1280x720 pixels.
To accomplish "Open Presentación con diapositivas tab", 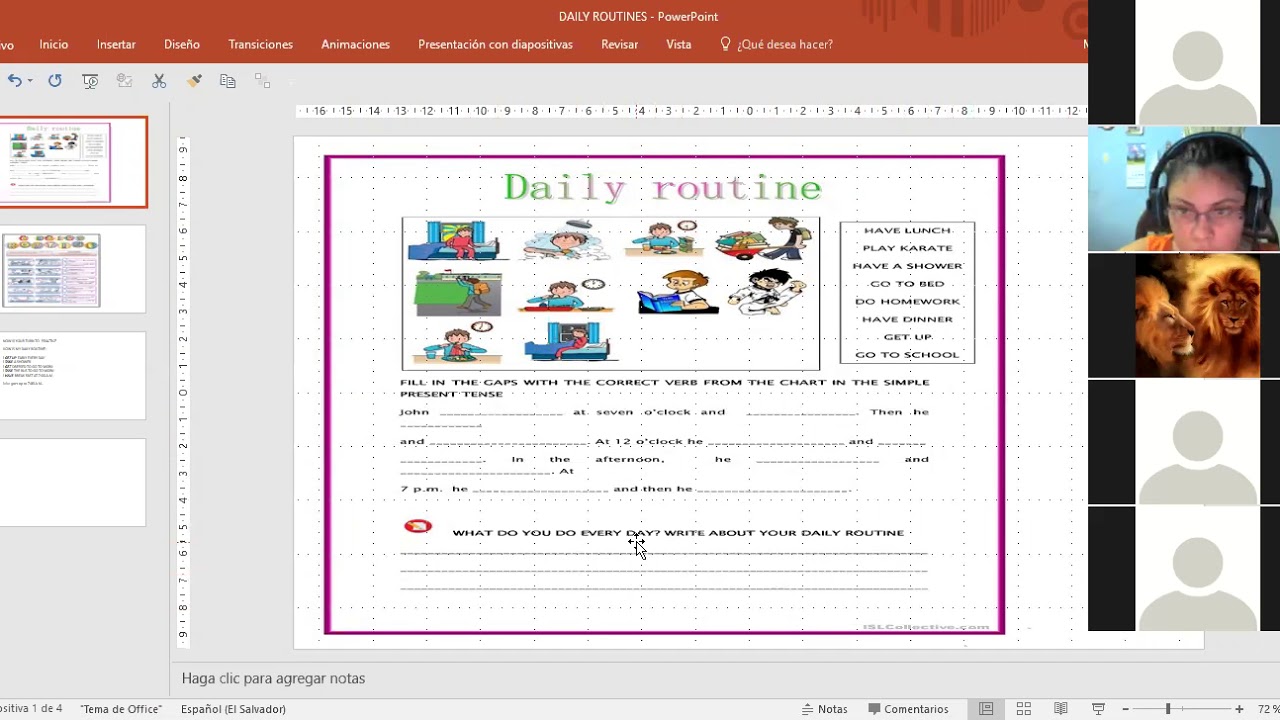I will pos(495,44).
